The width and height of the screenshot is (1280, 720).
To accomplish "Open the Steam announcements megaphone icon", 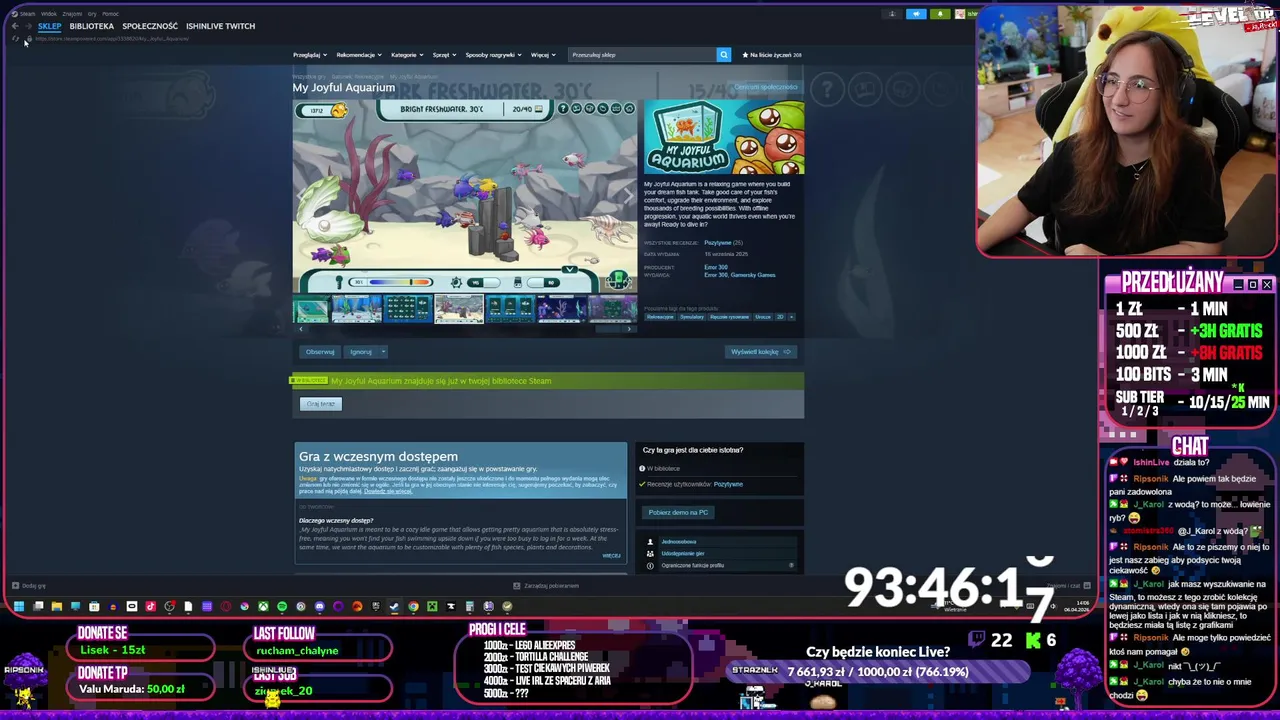I will pos(916,14).
